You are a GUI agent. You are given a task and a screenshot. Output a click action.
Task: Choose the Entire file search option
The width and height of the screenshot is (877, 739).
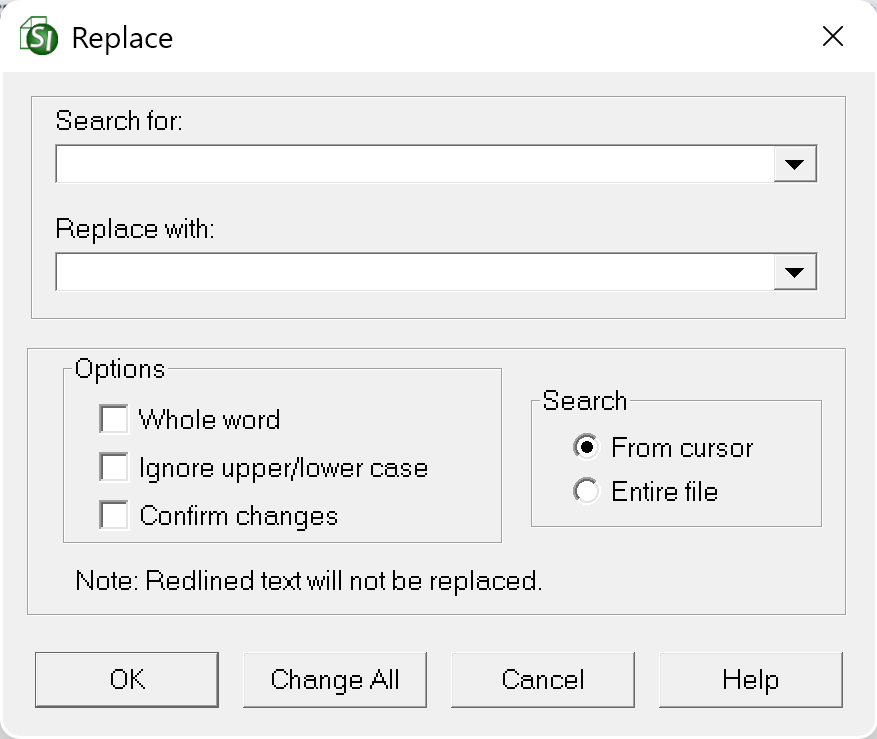[x=586, y=492]
